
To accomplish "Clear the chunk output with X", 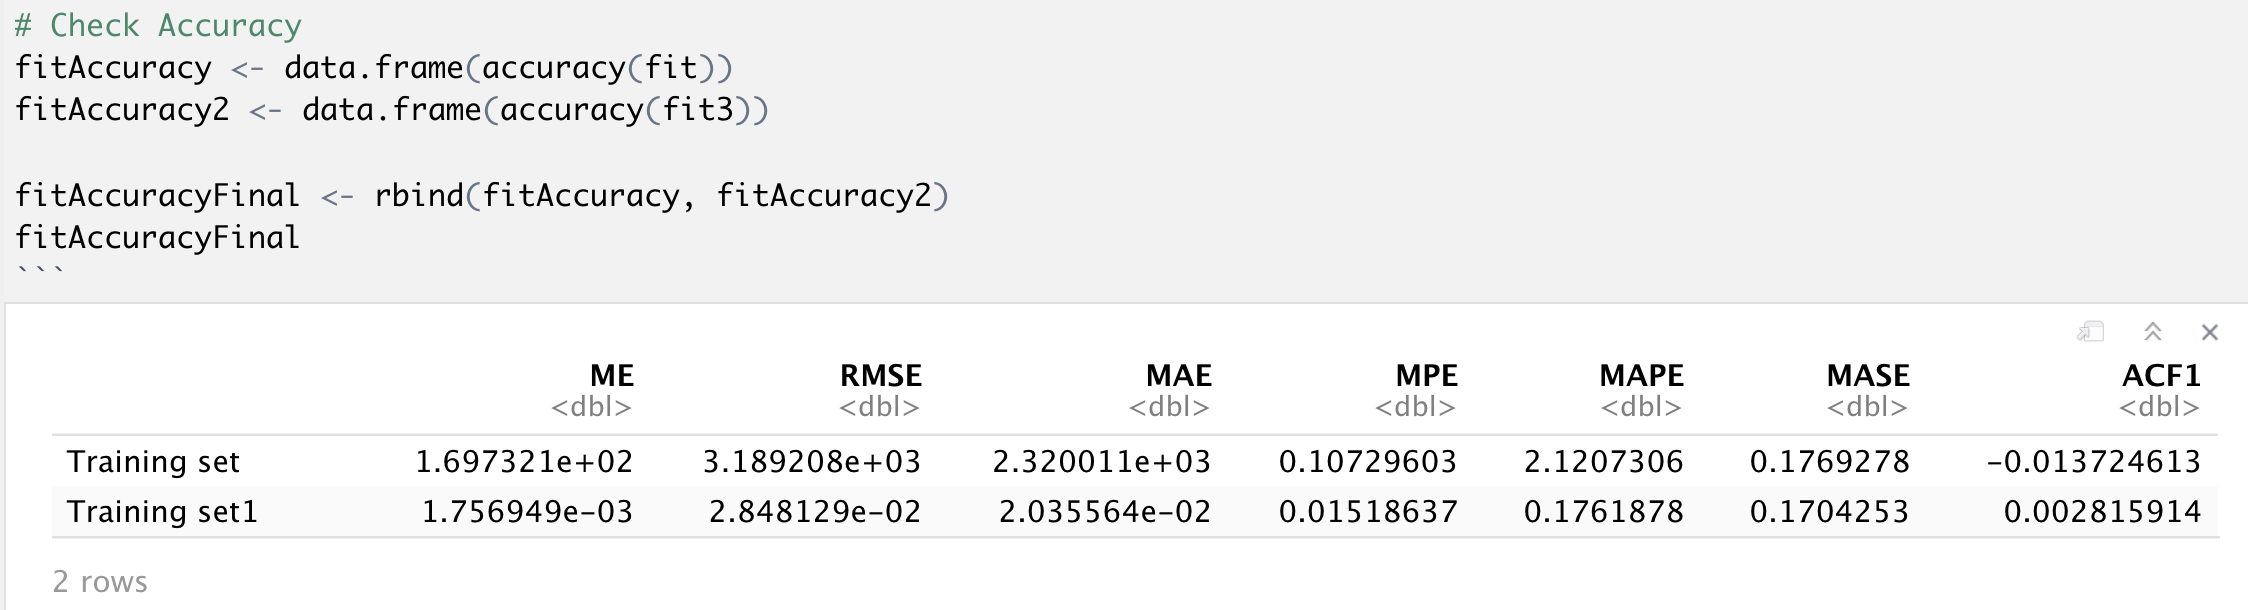I will click(2210, 332).
